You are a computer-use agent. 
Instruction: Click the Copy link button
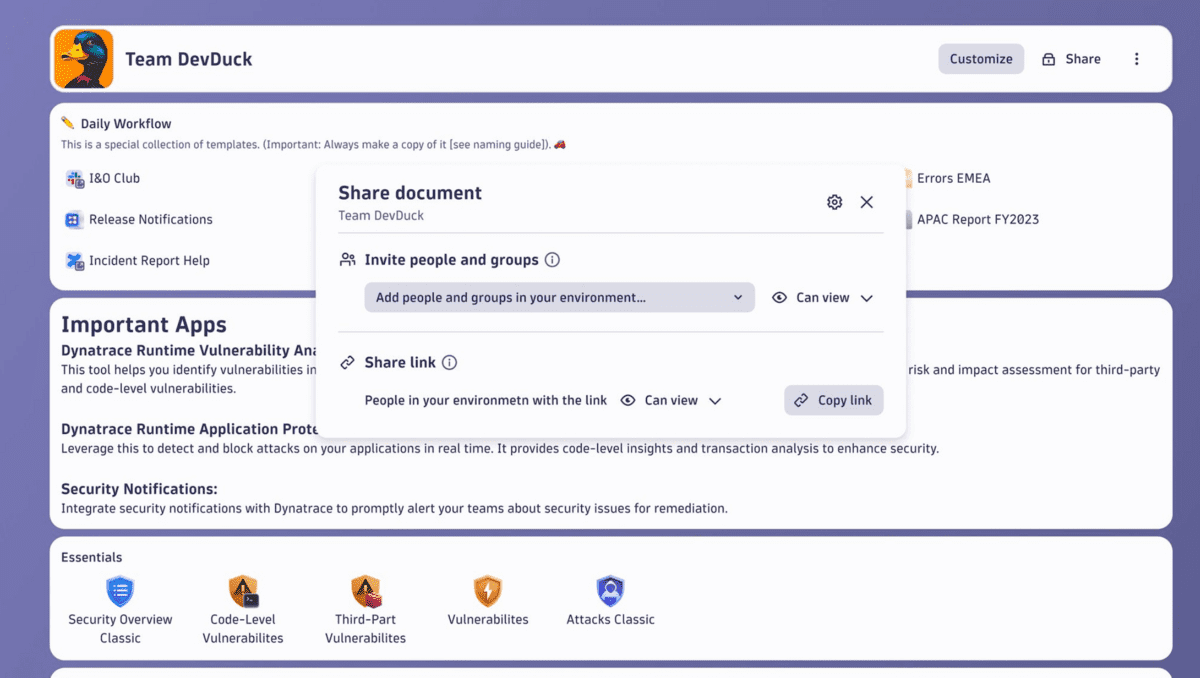833,400
